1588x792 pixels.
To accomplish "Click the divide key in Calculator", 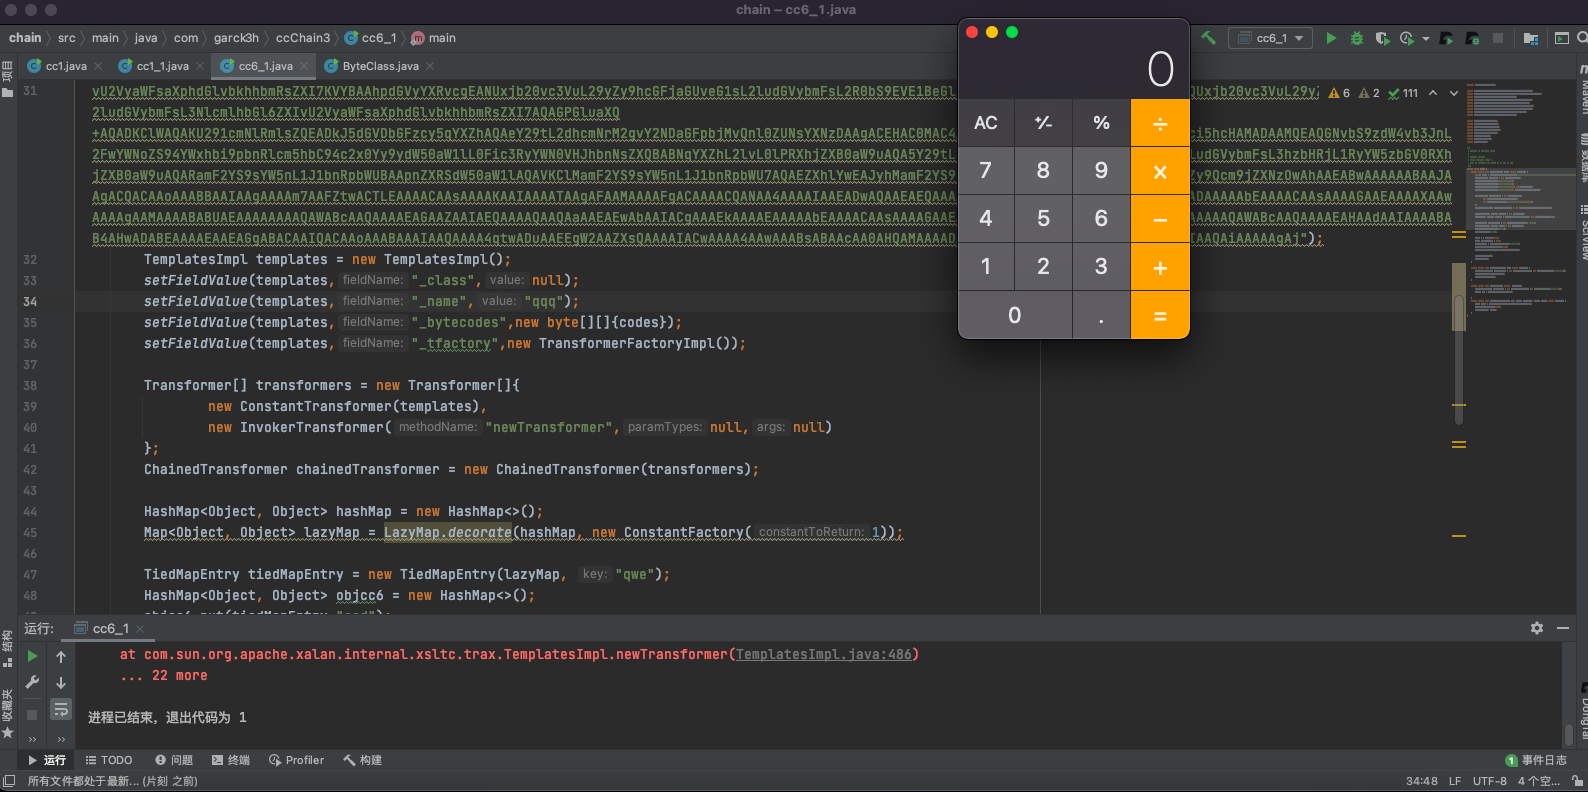I will 1160,123.
